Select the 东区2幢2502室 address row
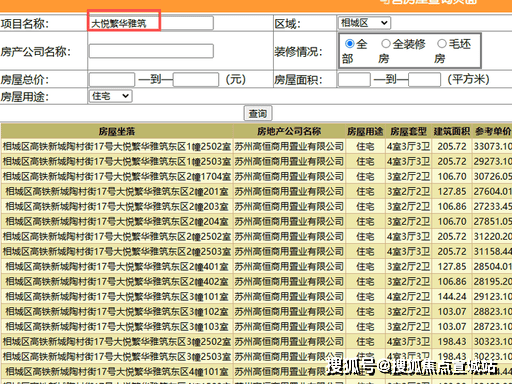This screenshot has width=512, height=384. click(117, 236)
